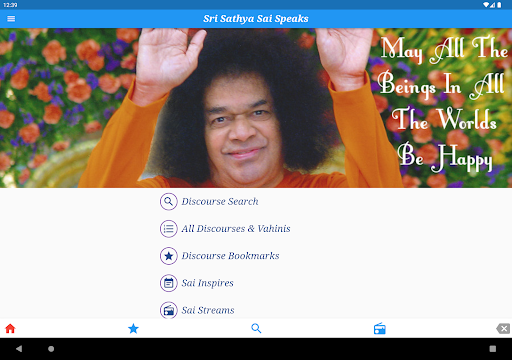Click the circular magnifier icon beside Discourse Search
512x360 pixels.
169,201
